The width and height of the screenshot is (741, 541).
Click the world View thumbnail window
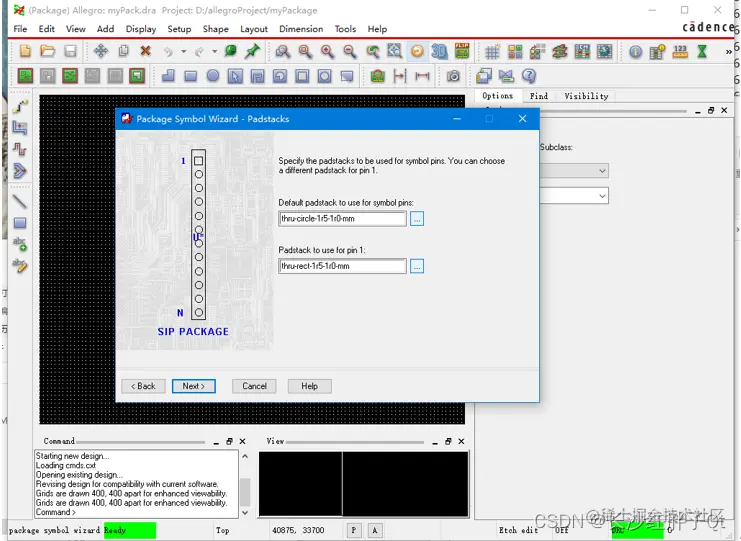tap(363, 484)
